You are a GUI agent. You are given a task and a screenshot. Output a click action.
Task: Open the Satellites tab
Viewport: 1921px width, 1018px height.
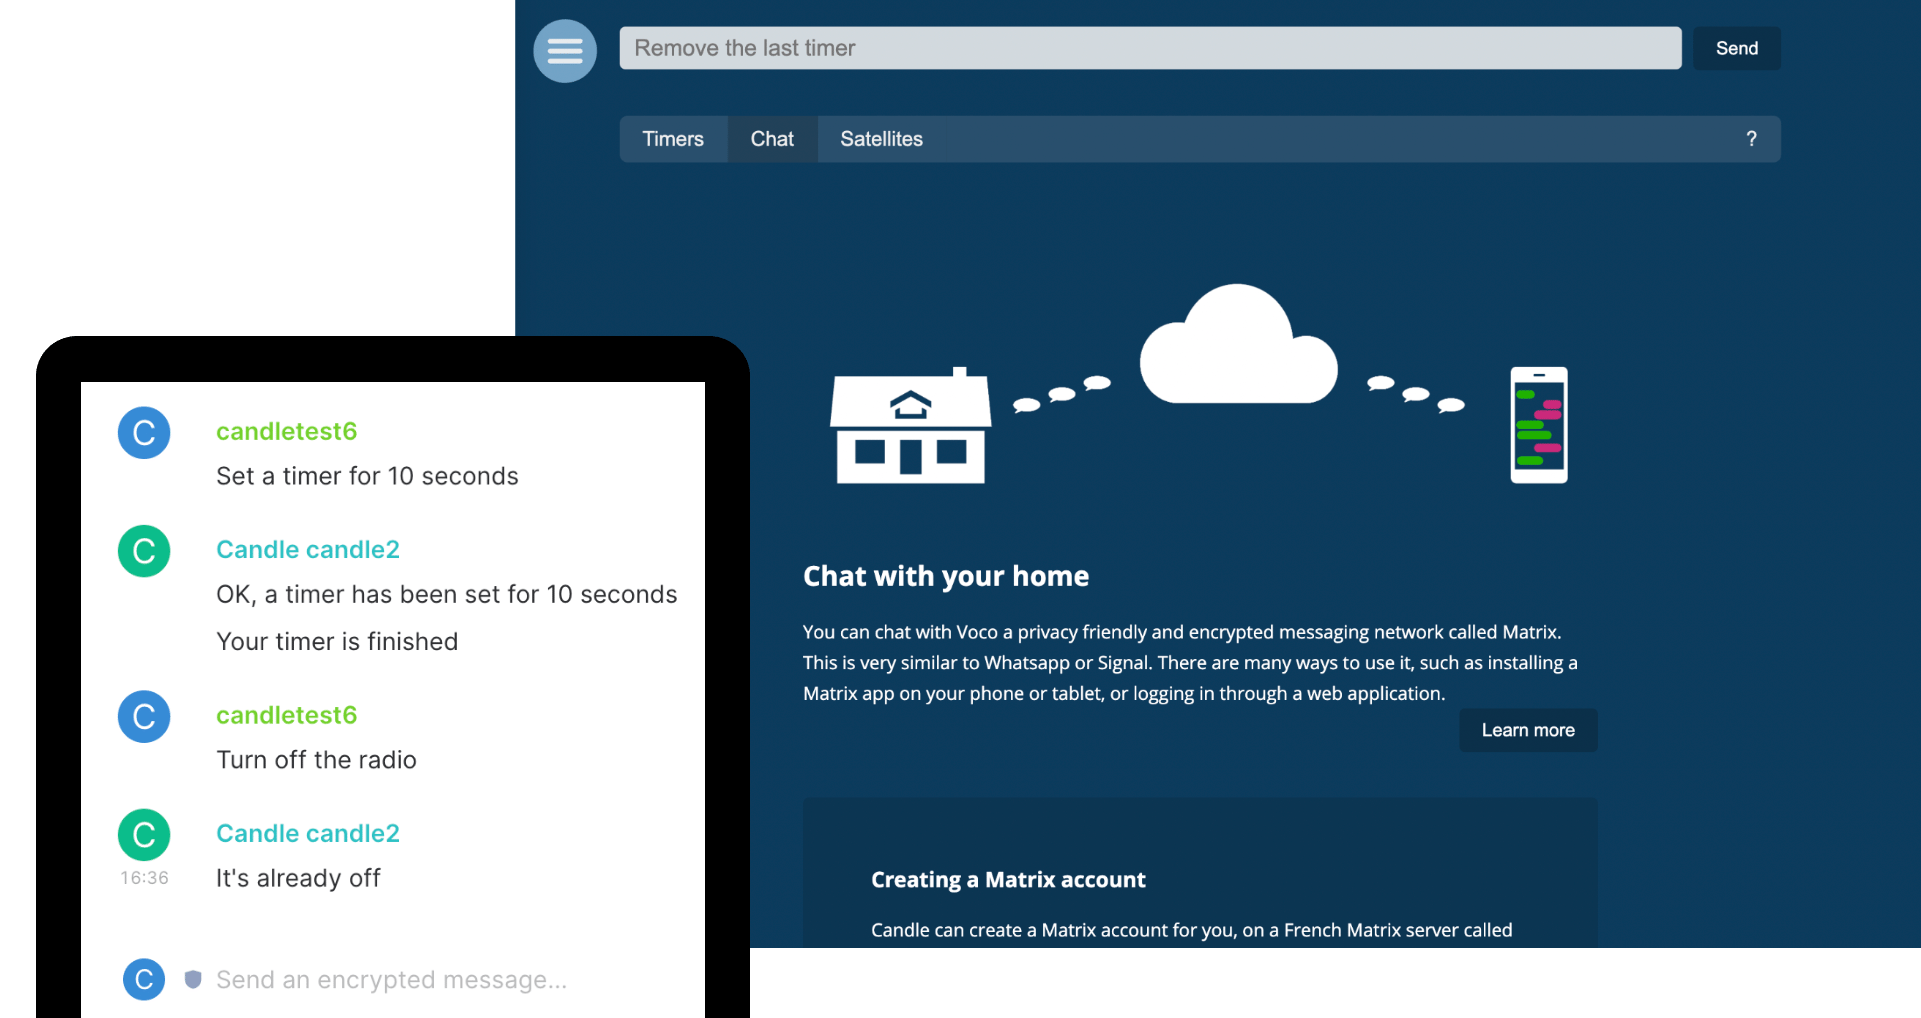pos(881,139)
